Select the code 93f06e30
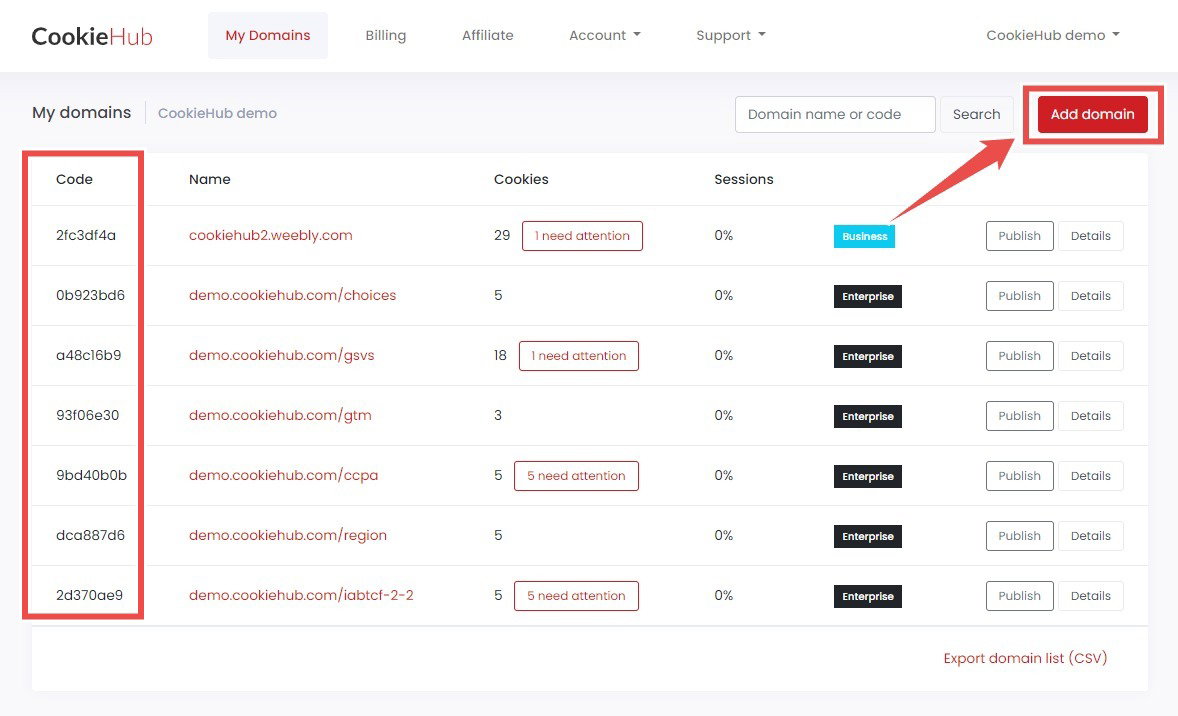Viewport: 1178px width, 716px height. pyautogui.click(x=87, y=415)
